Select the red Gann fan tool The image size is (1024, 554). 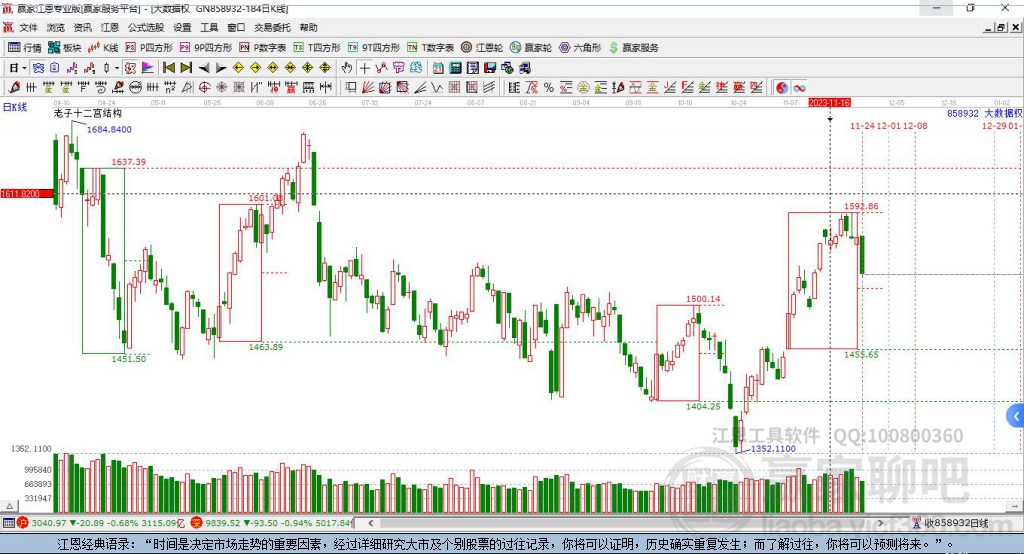[x=368, y=88]
